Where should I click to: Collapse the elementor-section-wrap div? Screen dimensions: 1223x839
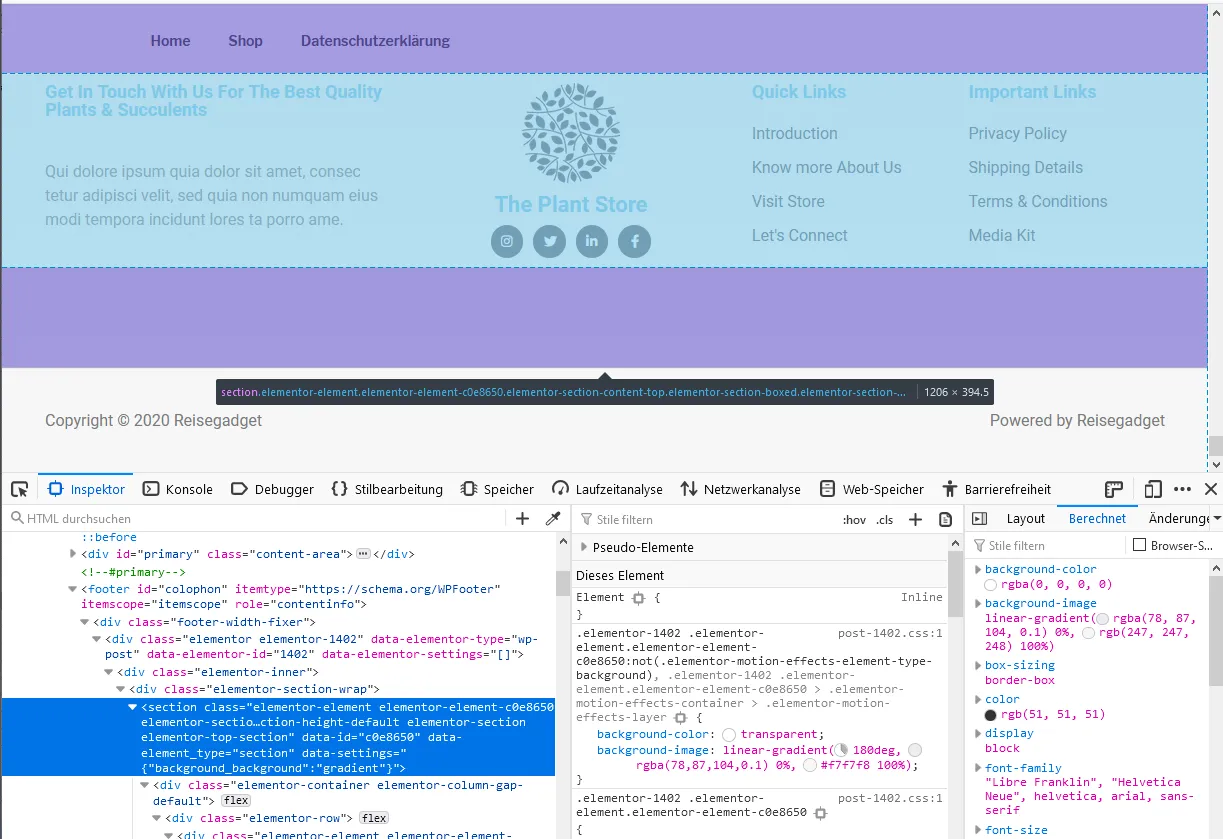click(x=120, y=689)
